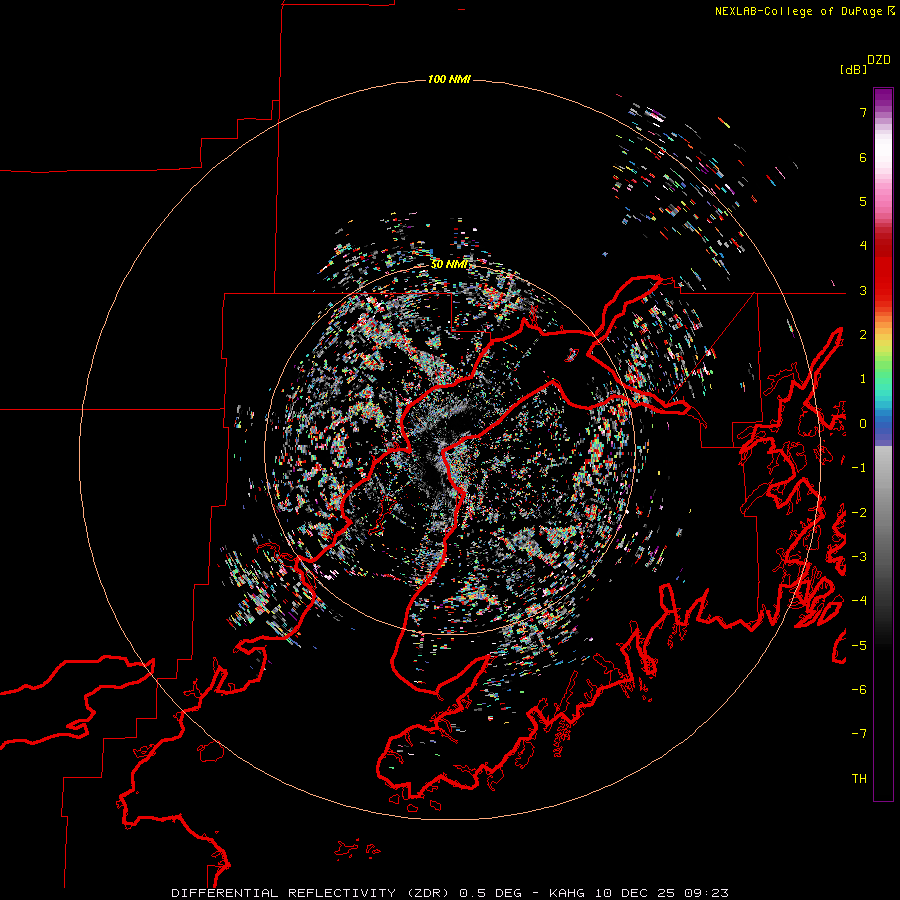Click the 0 dB scale label

(x=863, y=424)
